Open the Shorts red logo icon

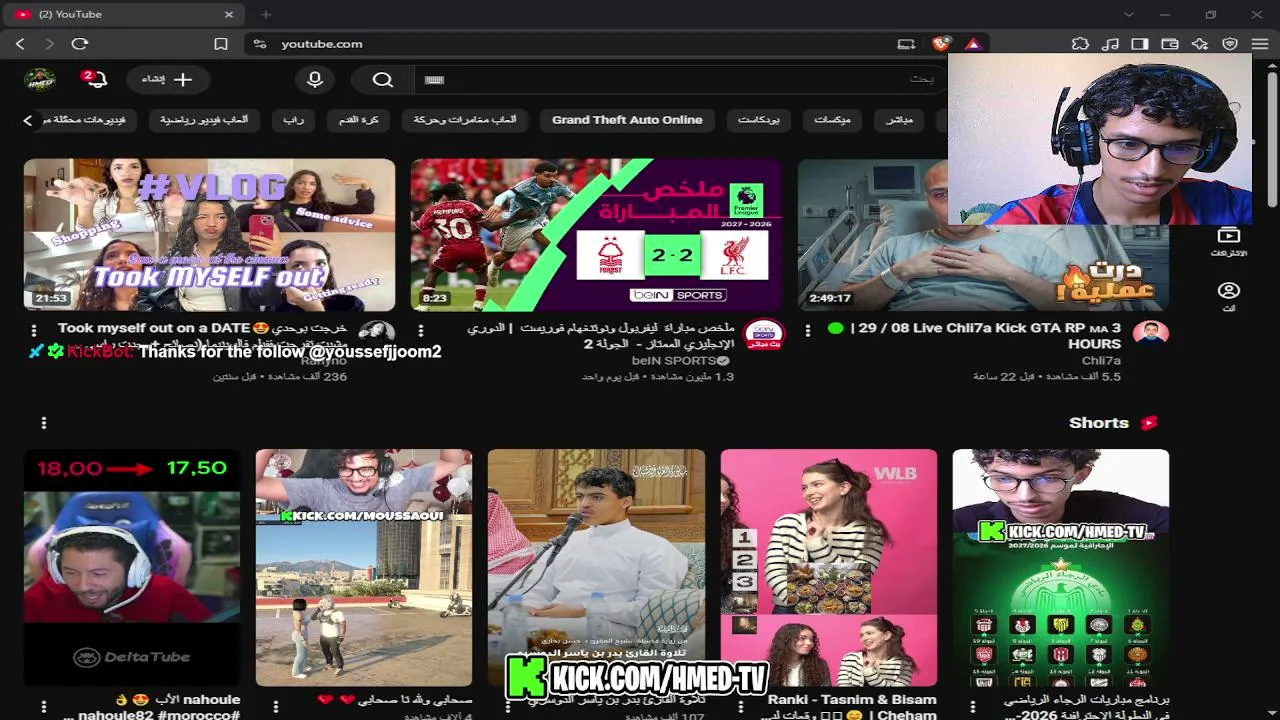(x=1149, y=423)
